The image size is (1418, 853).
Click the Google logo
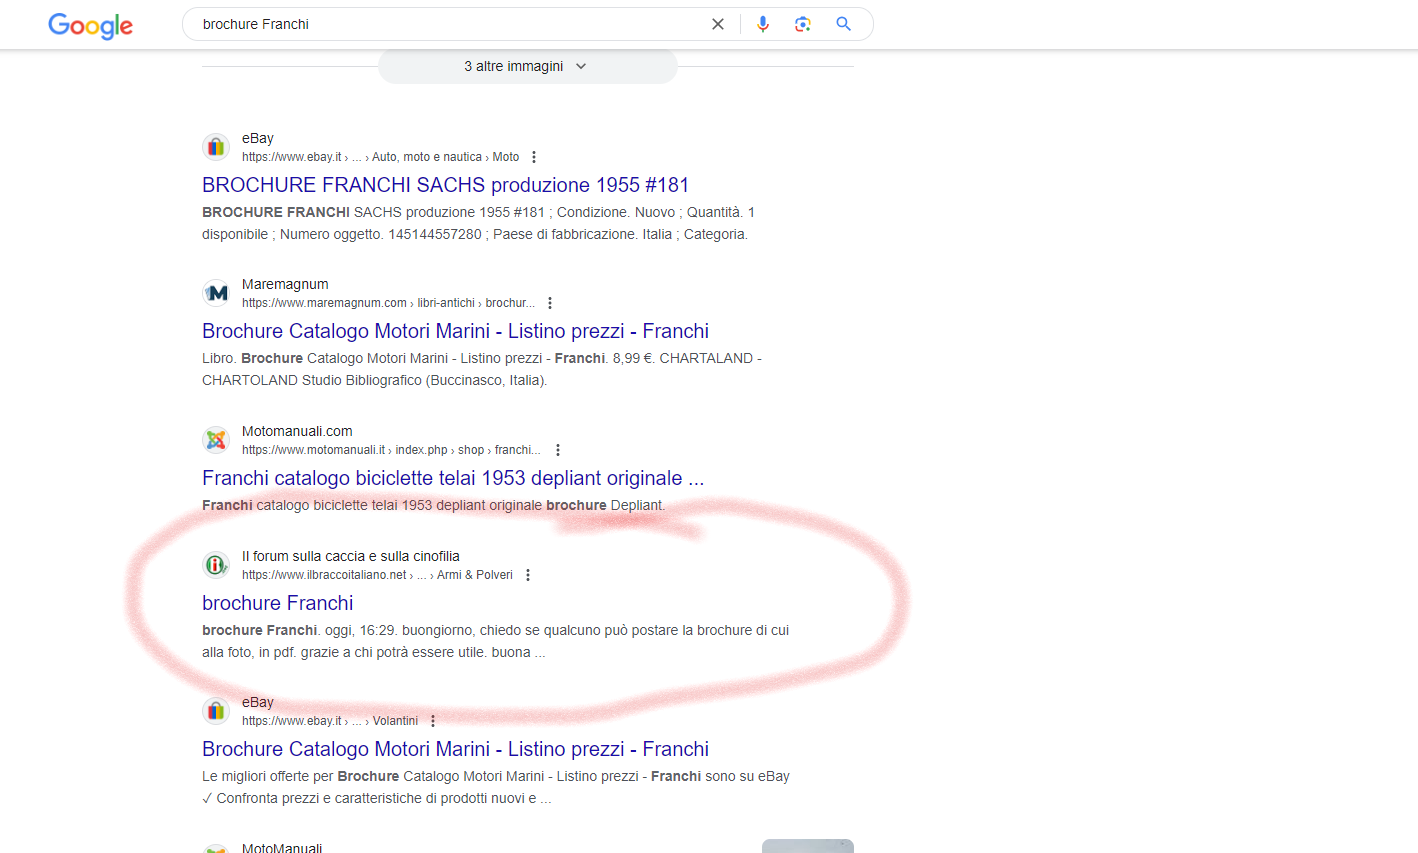(x=90, y=25)
